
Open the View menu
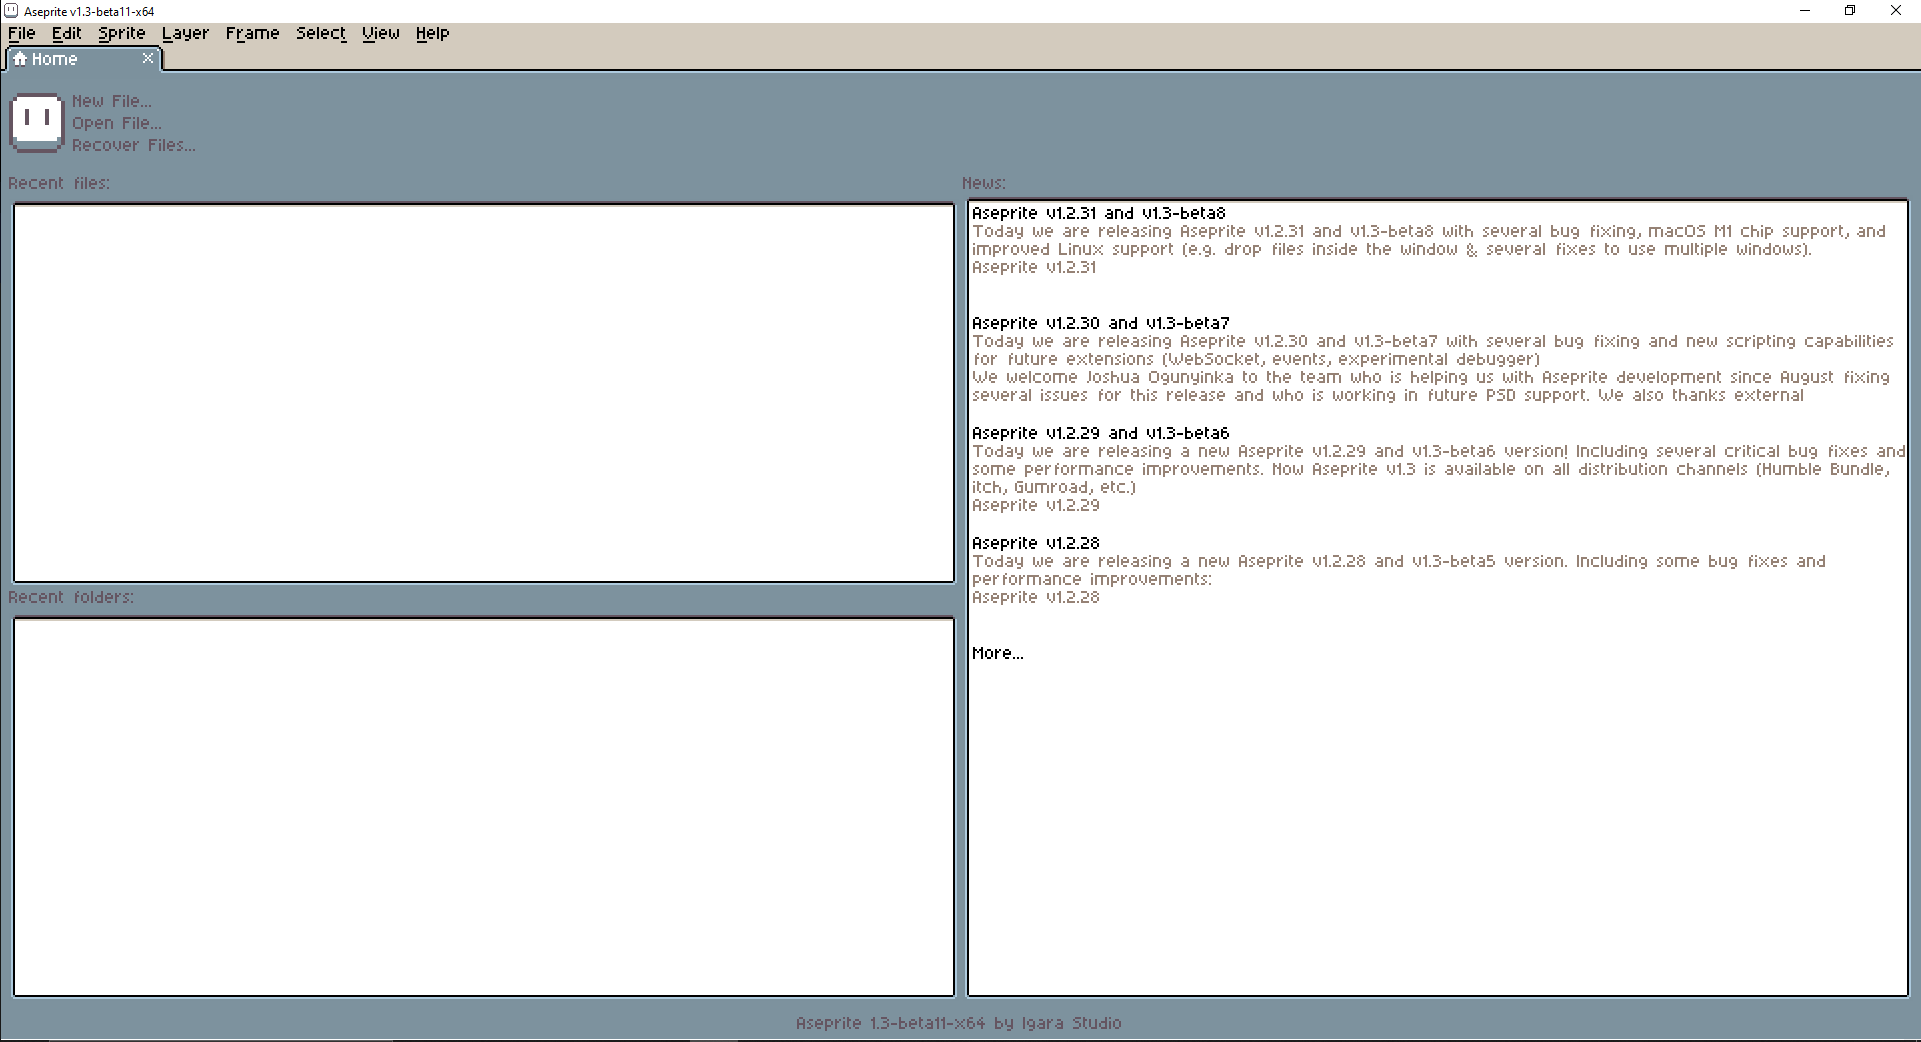pyautogui.click(x=381, y=33)
